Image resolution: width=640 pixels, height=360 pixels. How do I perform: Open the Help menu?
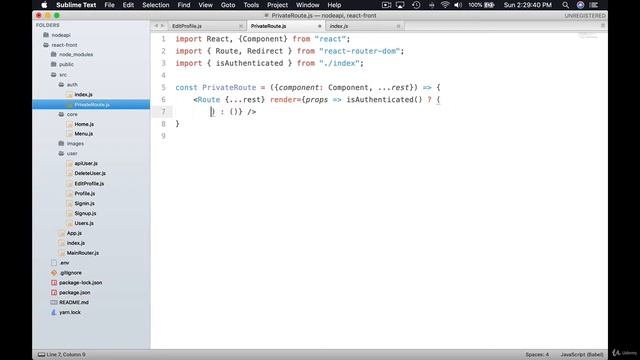point(334,5)
